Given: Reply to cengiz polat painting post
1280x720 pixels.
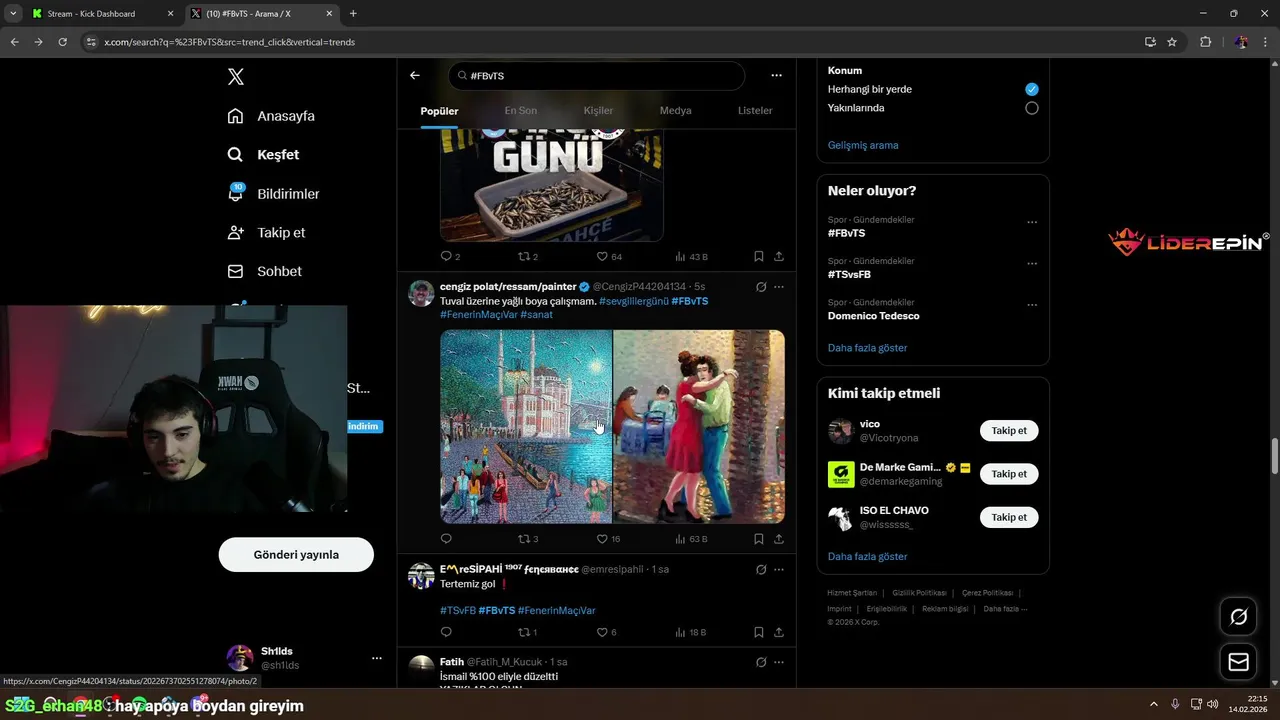Looking at the screenshot, I should [447, 539].
